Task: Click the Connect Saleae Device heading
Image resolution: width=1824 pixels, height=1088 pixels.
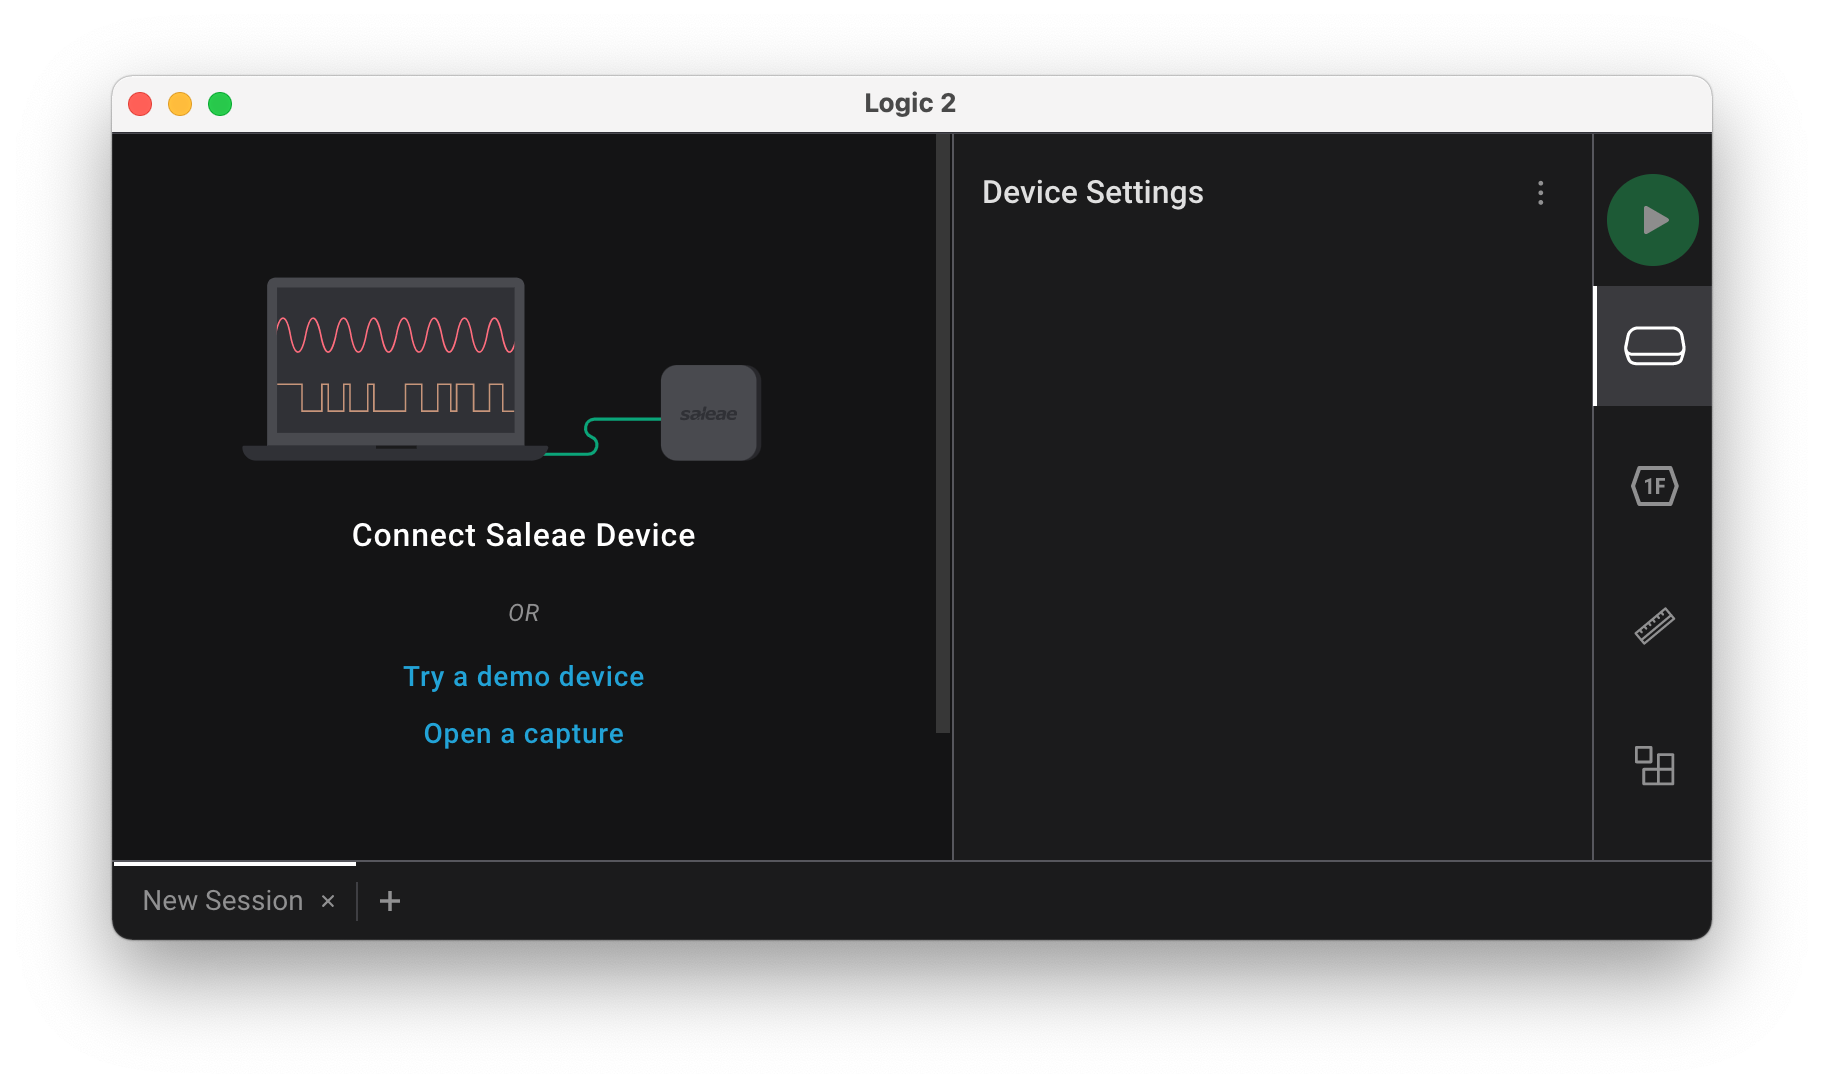Action: (523, 535)
